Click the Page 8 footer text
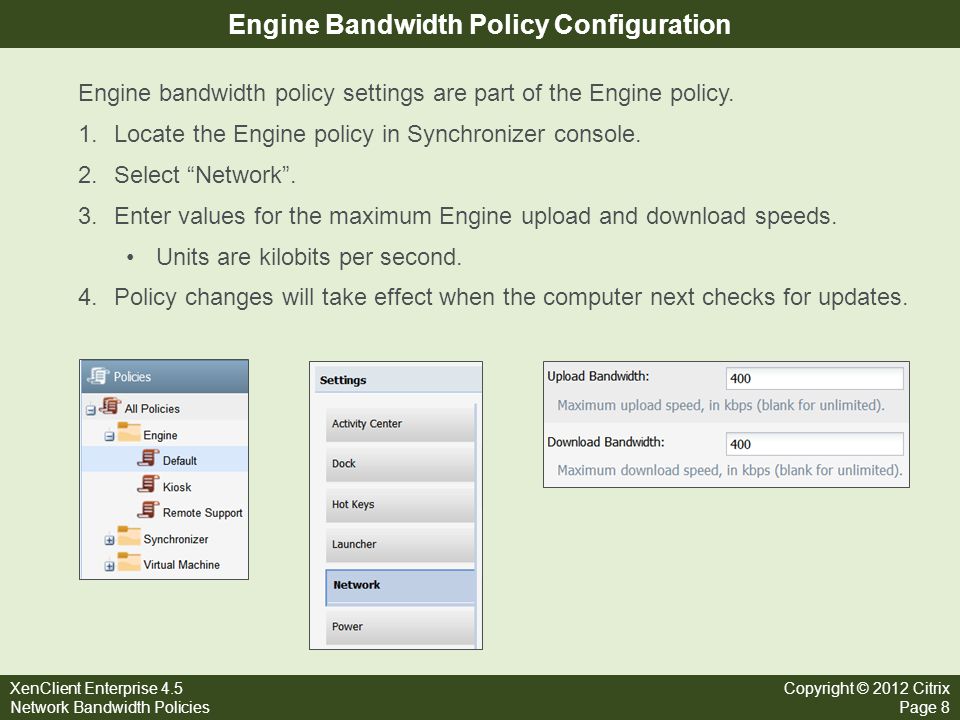 tap(924, 707)
